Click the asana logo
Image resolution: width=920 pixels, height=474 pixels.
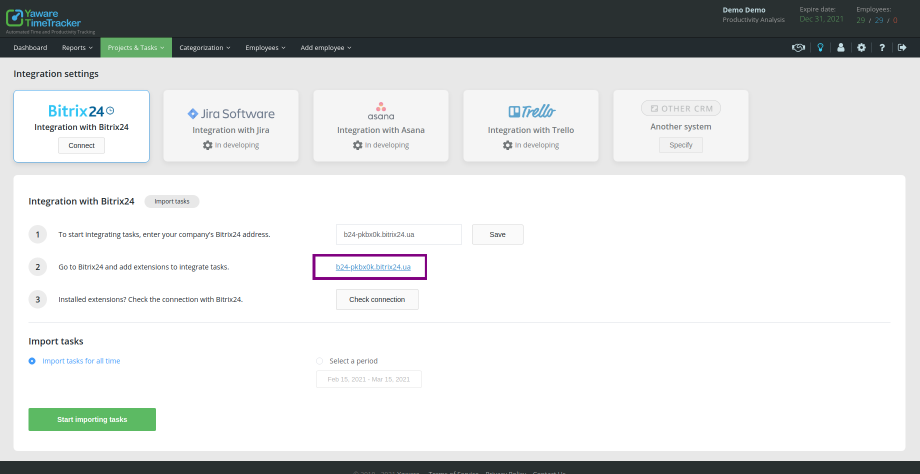(x=381, y=111)
